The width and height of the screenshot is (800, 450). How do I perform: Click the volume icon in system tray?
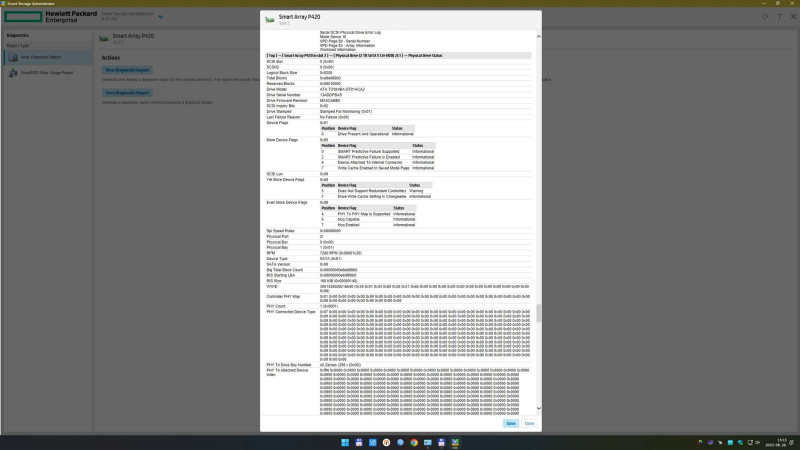[x=758, y=442]
